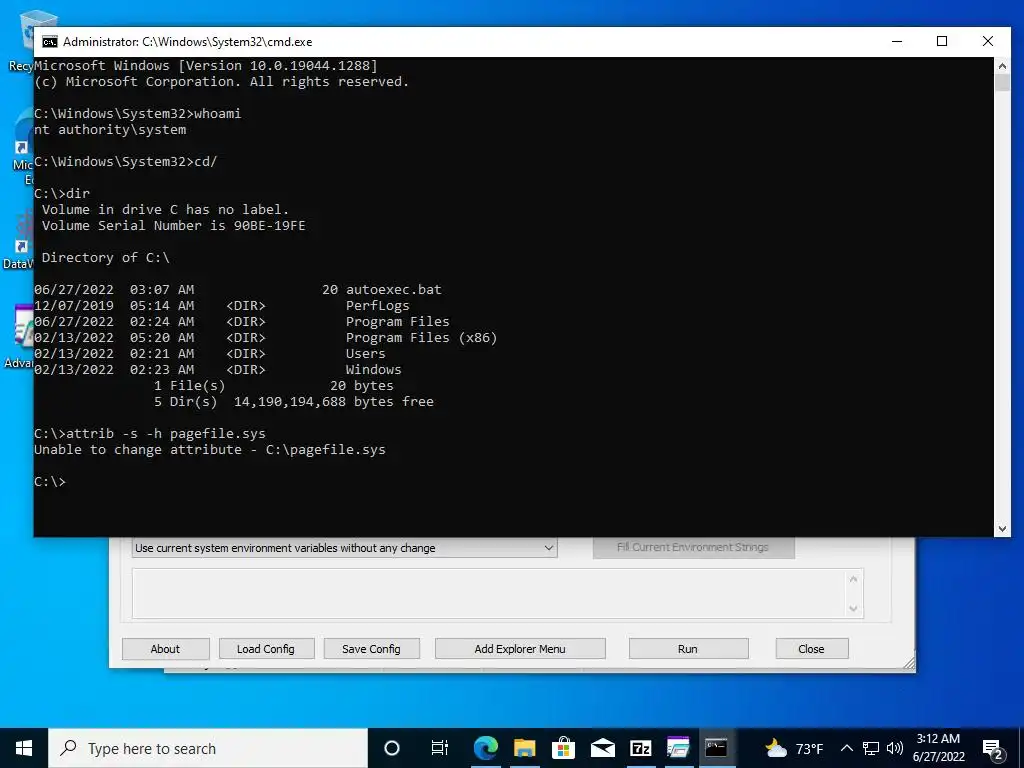Click 'nt authority\system' output text

coord(110,129)
